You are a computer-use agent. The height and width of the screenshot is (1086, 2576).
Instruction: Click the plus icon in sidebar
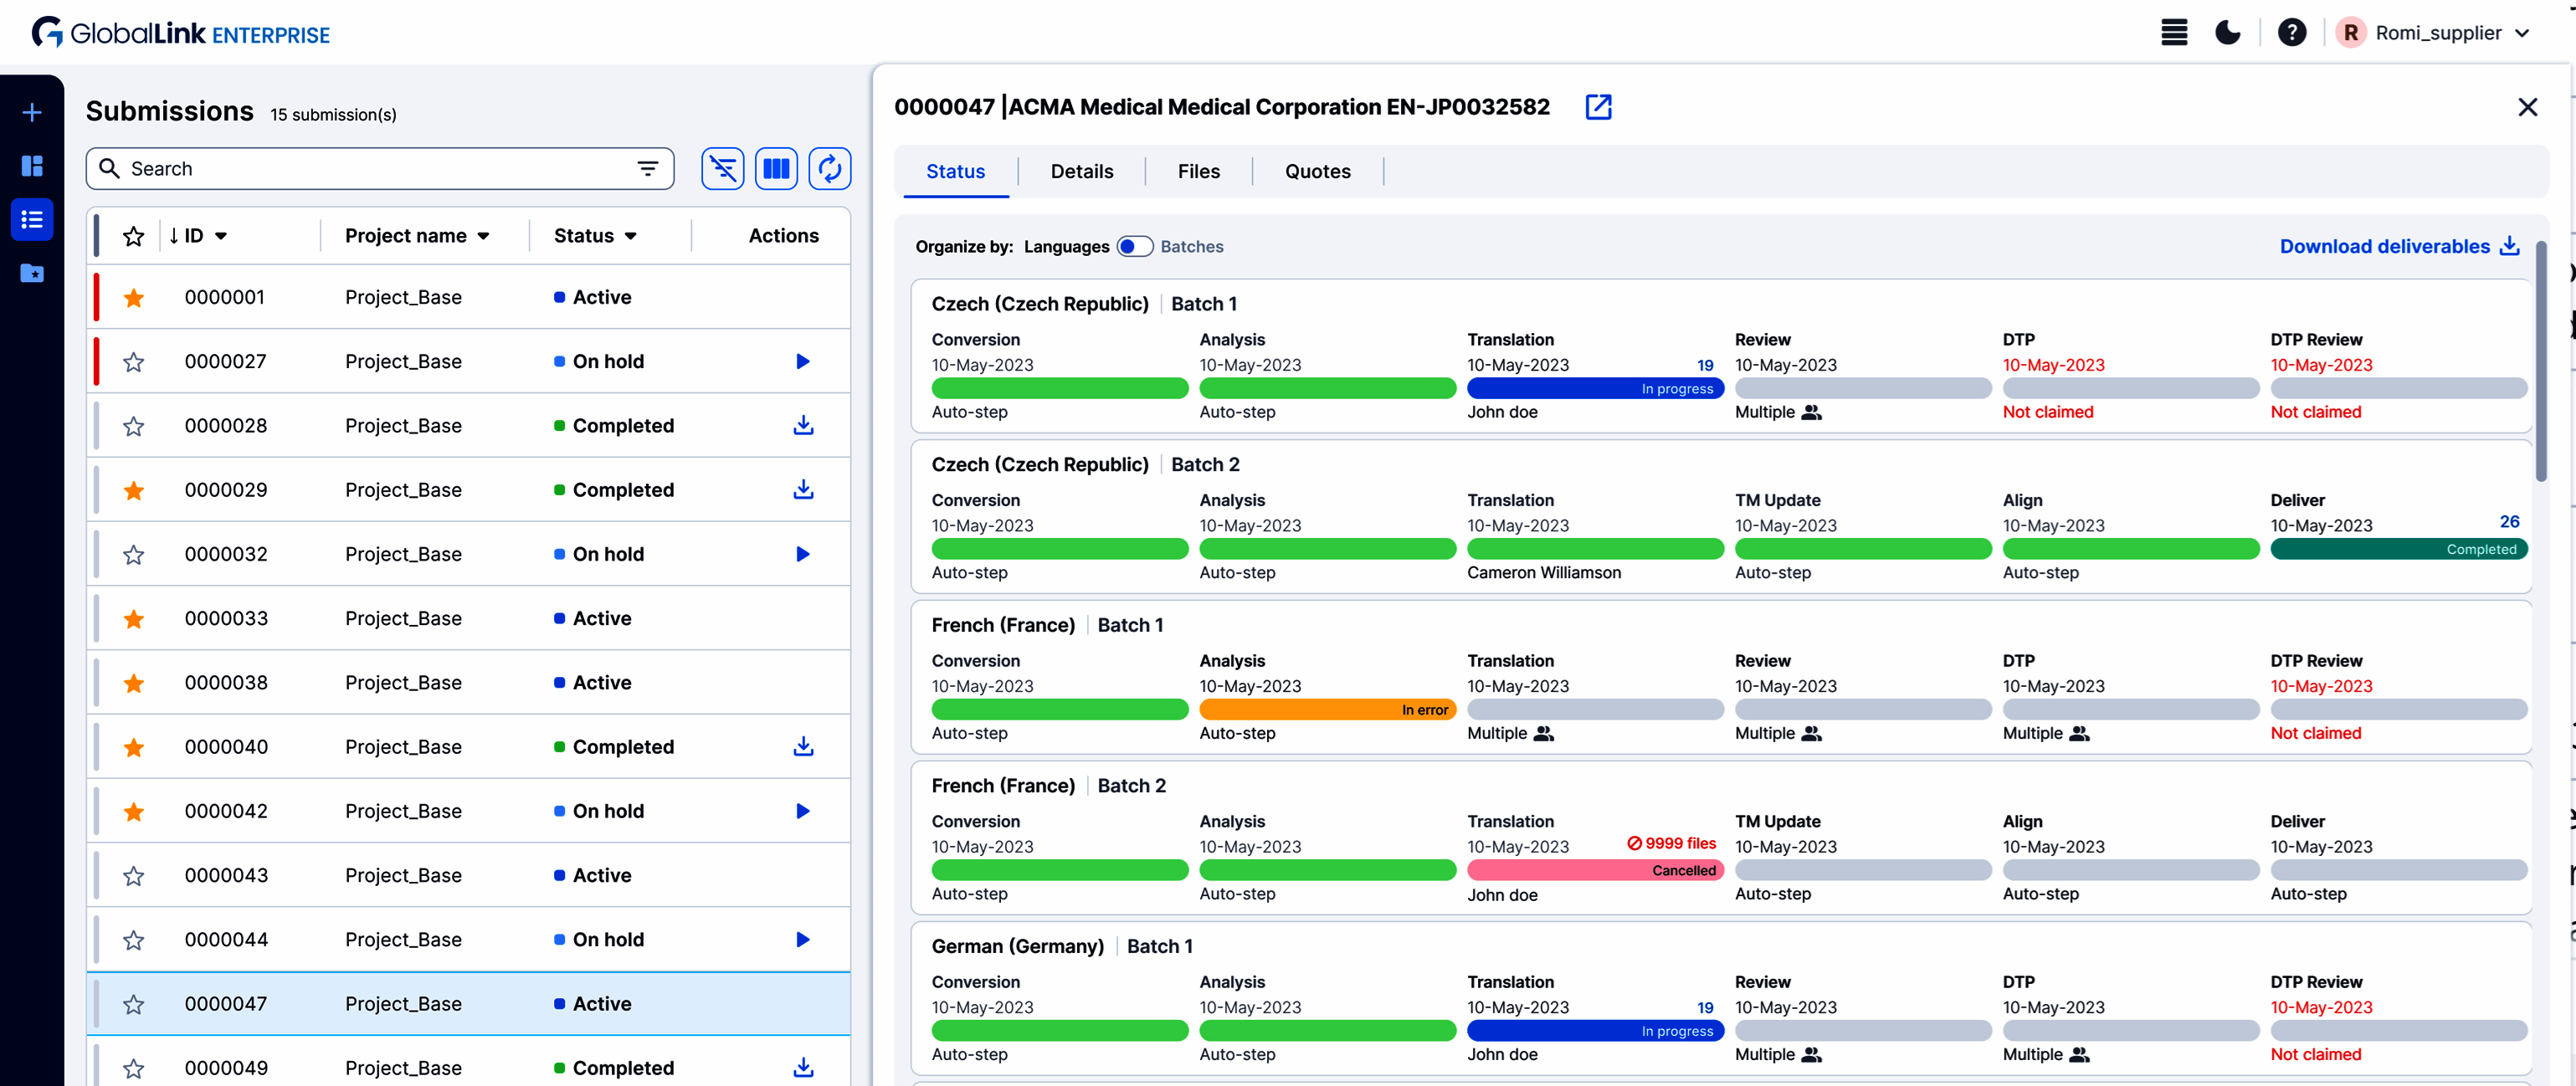32,112
